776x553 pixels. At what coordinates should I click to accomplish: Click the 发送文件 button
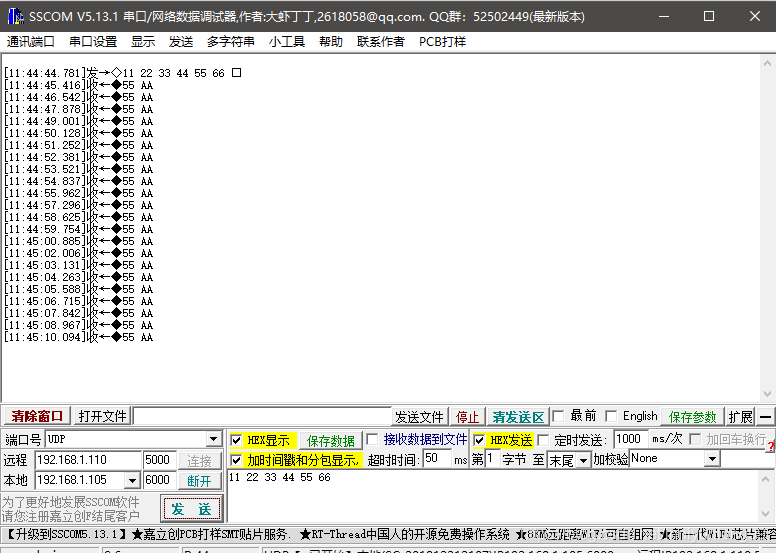[x=419, y=417]
